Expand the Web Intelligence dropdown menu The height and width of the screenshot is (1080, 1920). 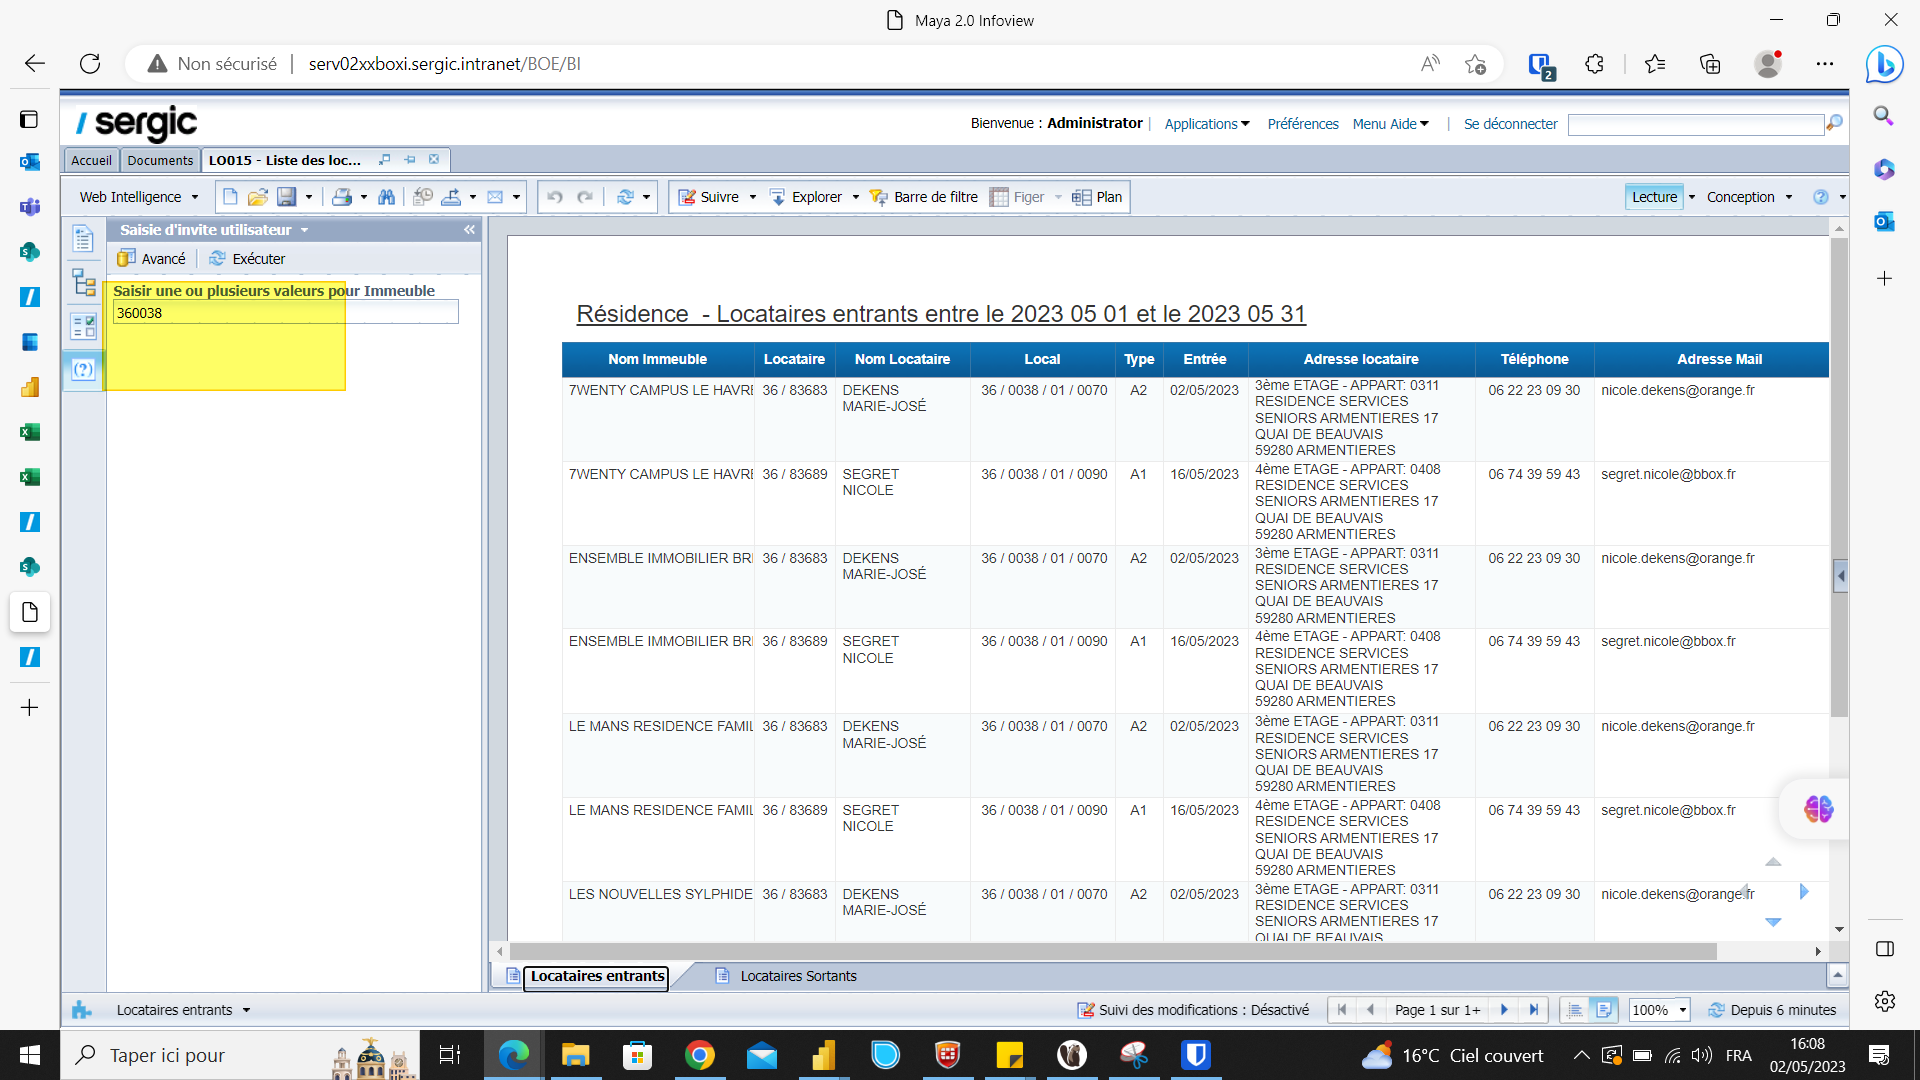139,197
